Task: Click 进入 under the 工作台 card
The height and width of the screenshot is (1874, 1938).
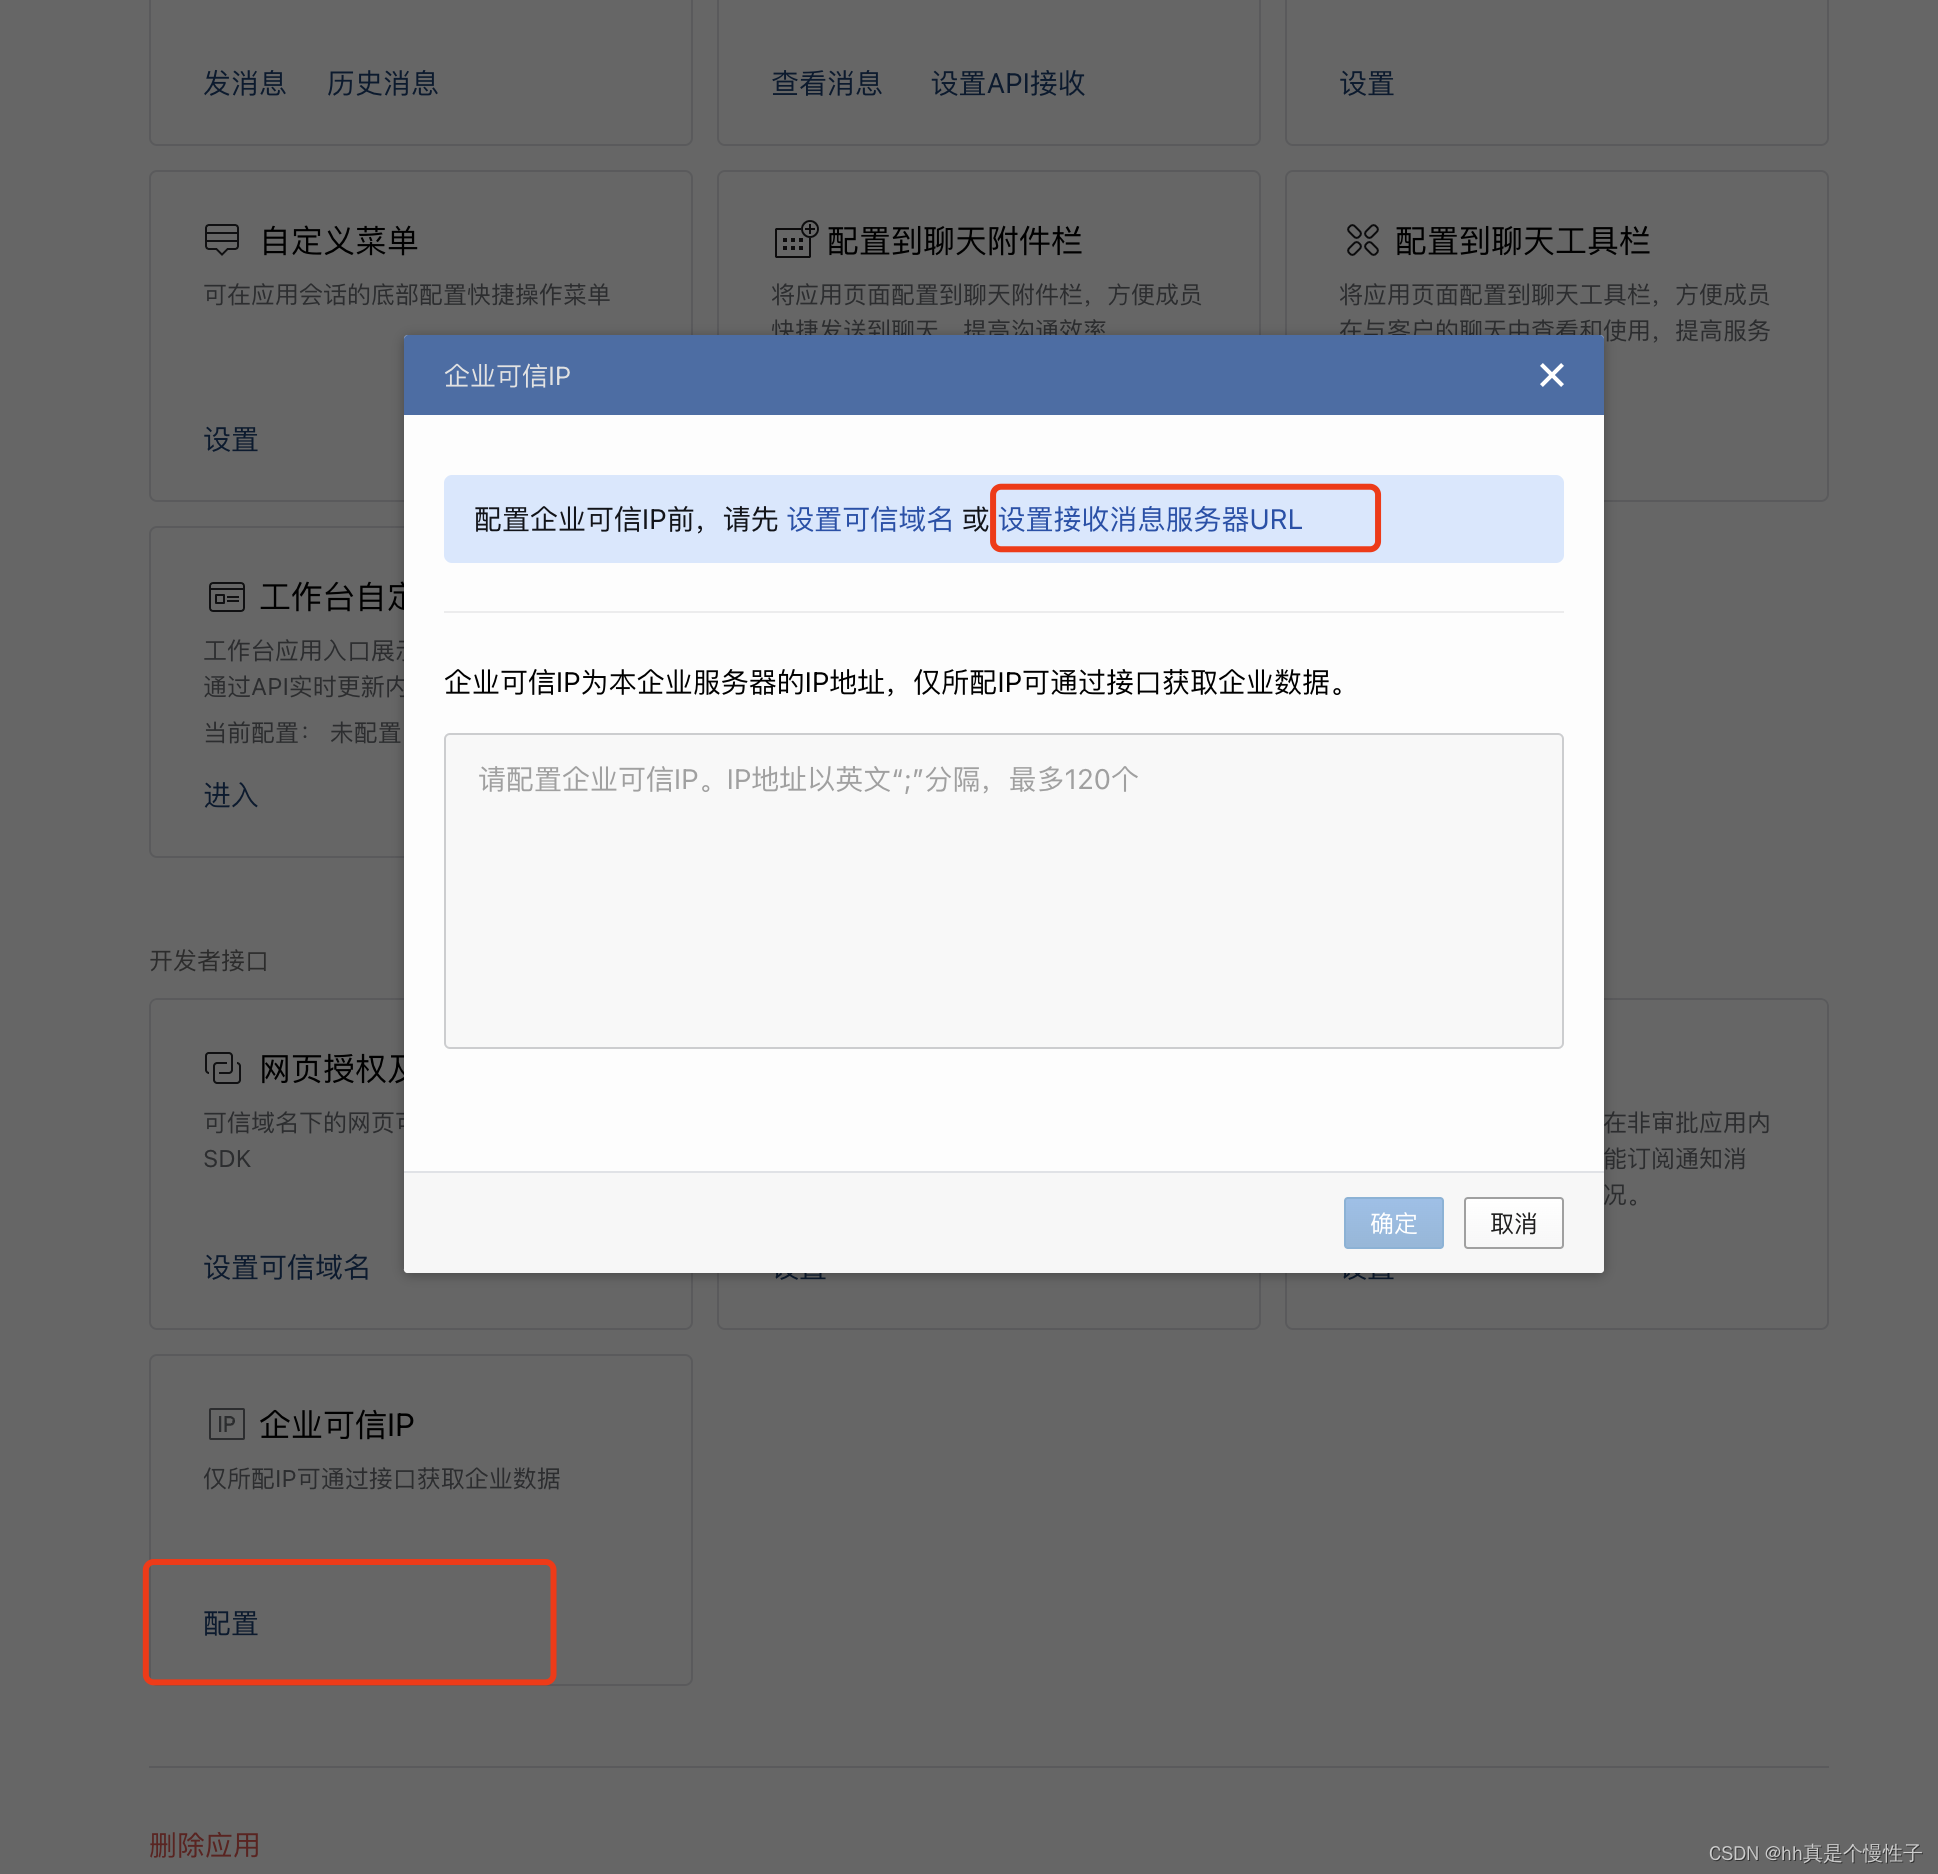Action: [231, 795]
